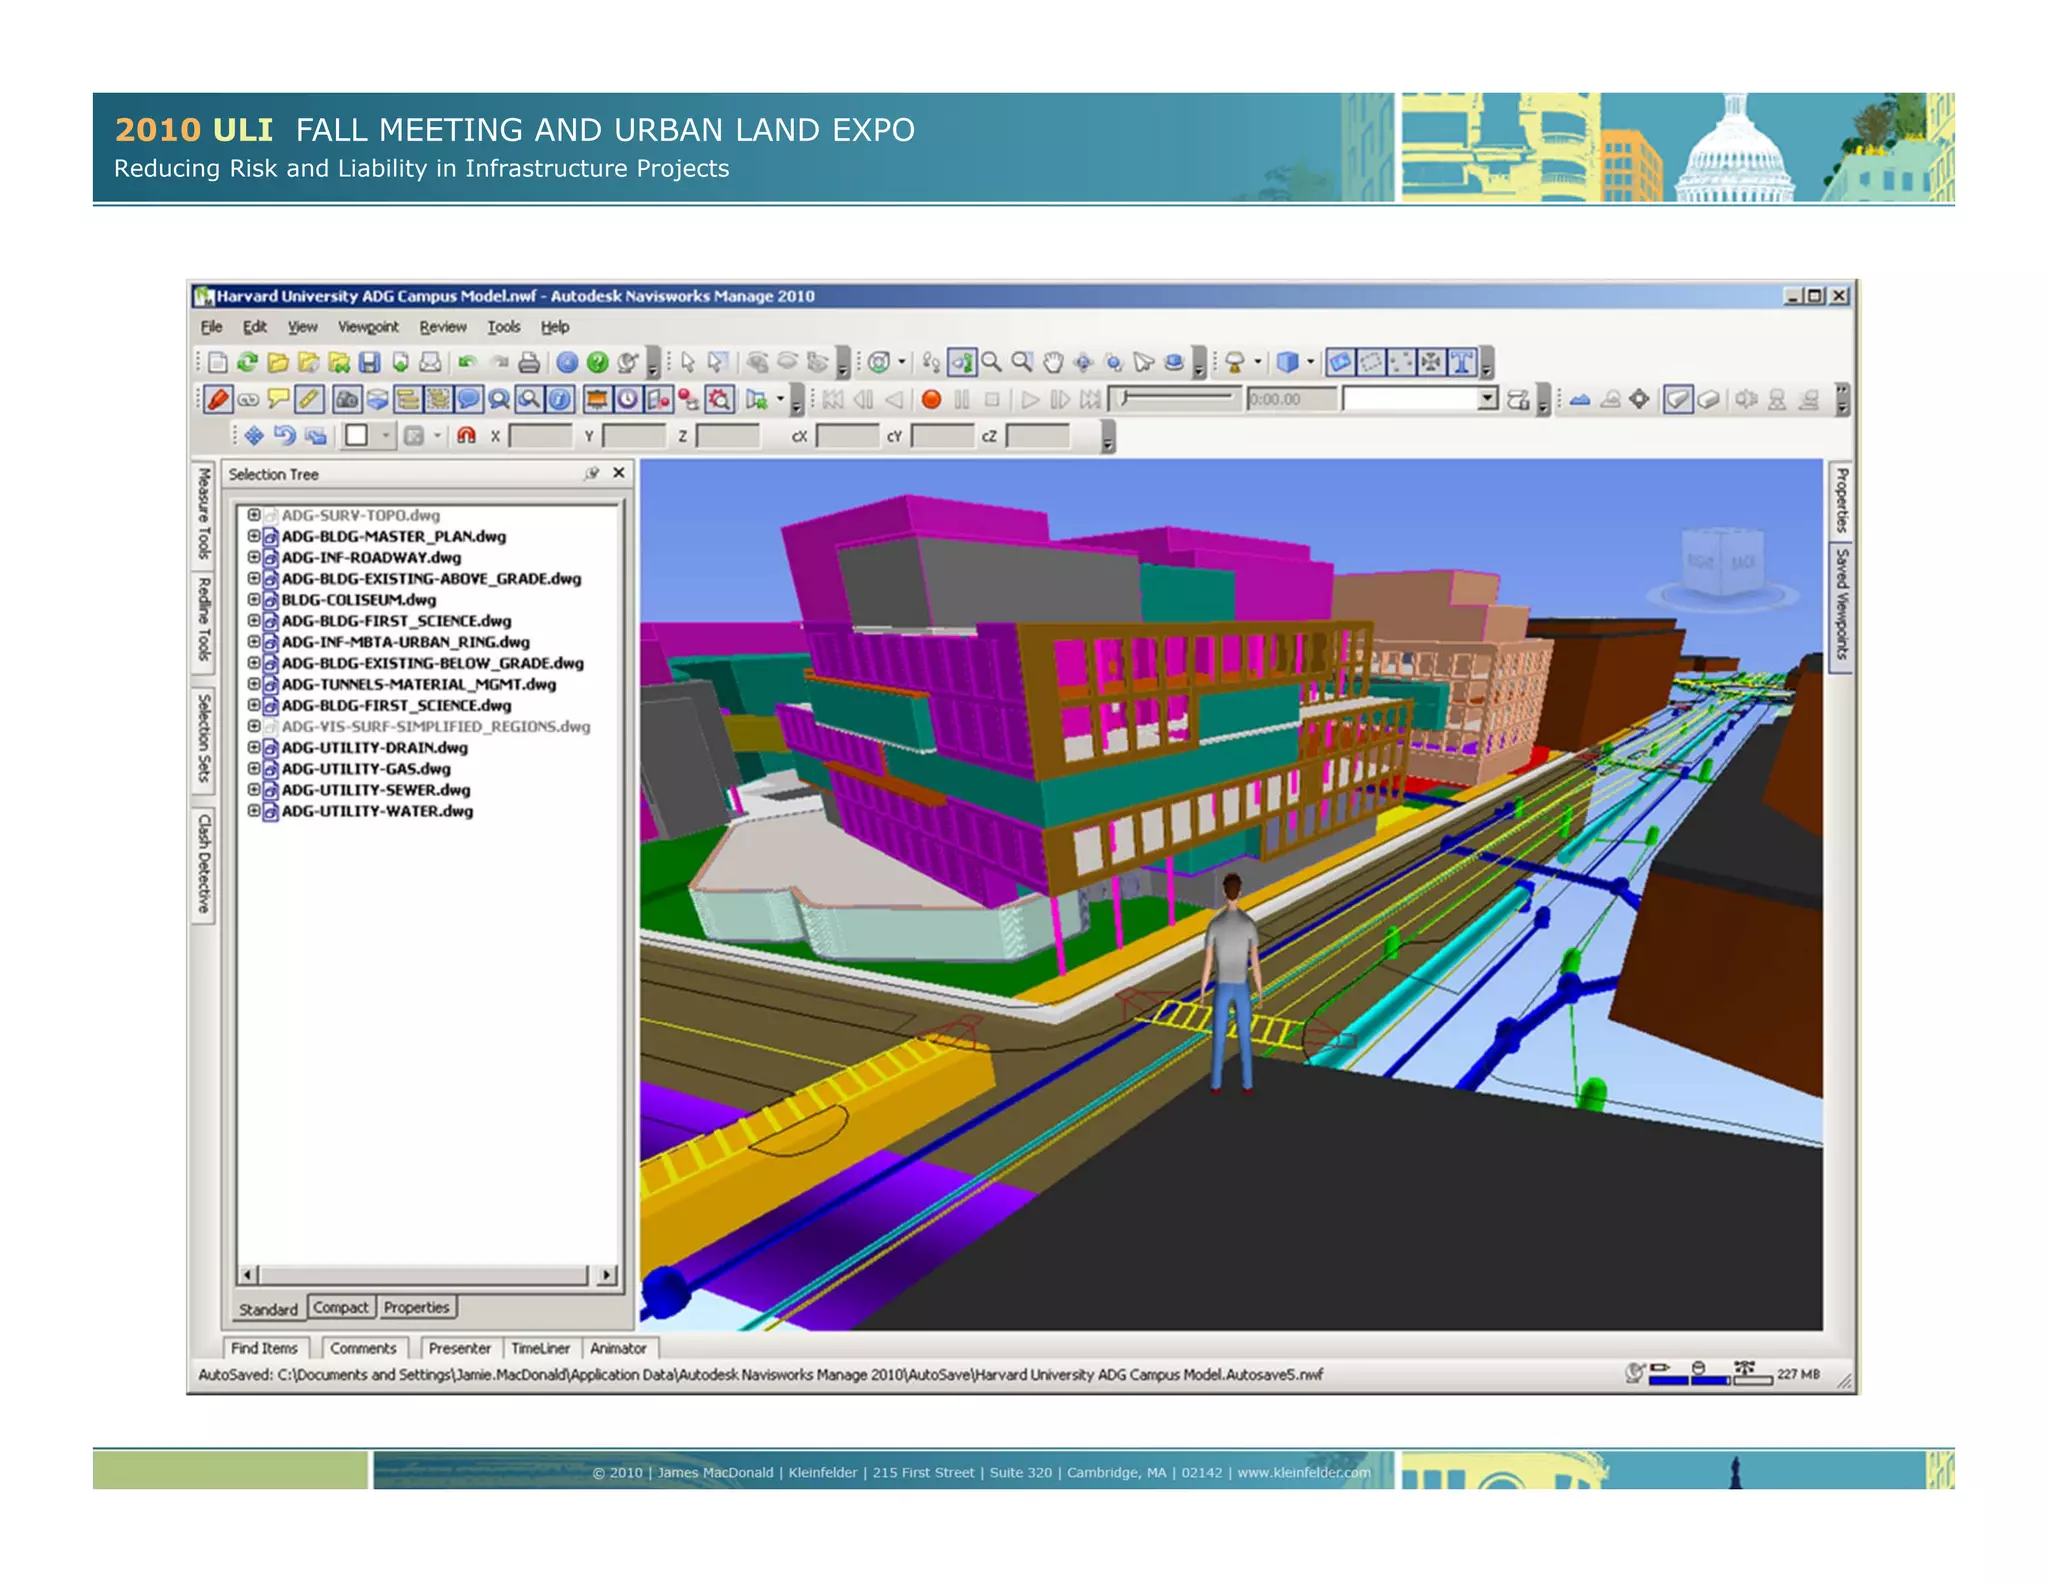Screen dimensions: 2048x1582
Task: Open the animation selection combo box
Action: (1488, 400)
